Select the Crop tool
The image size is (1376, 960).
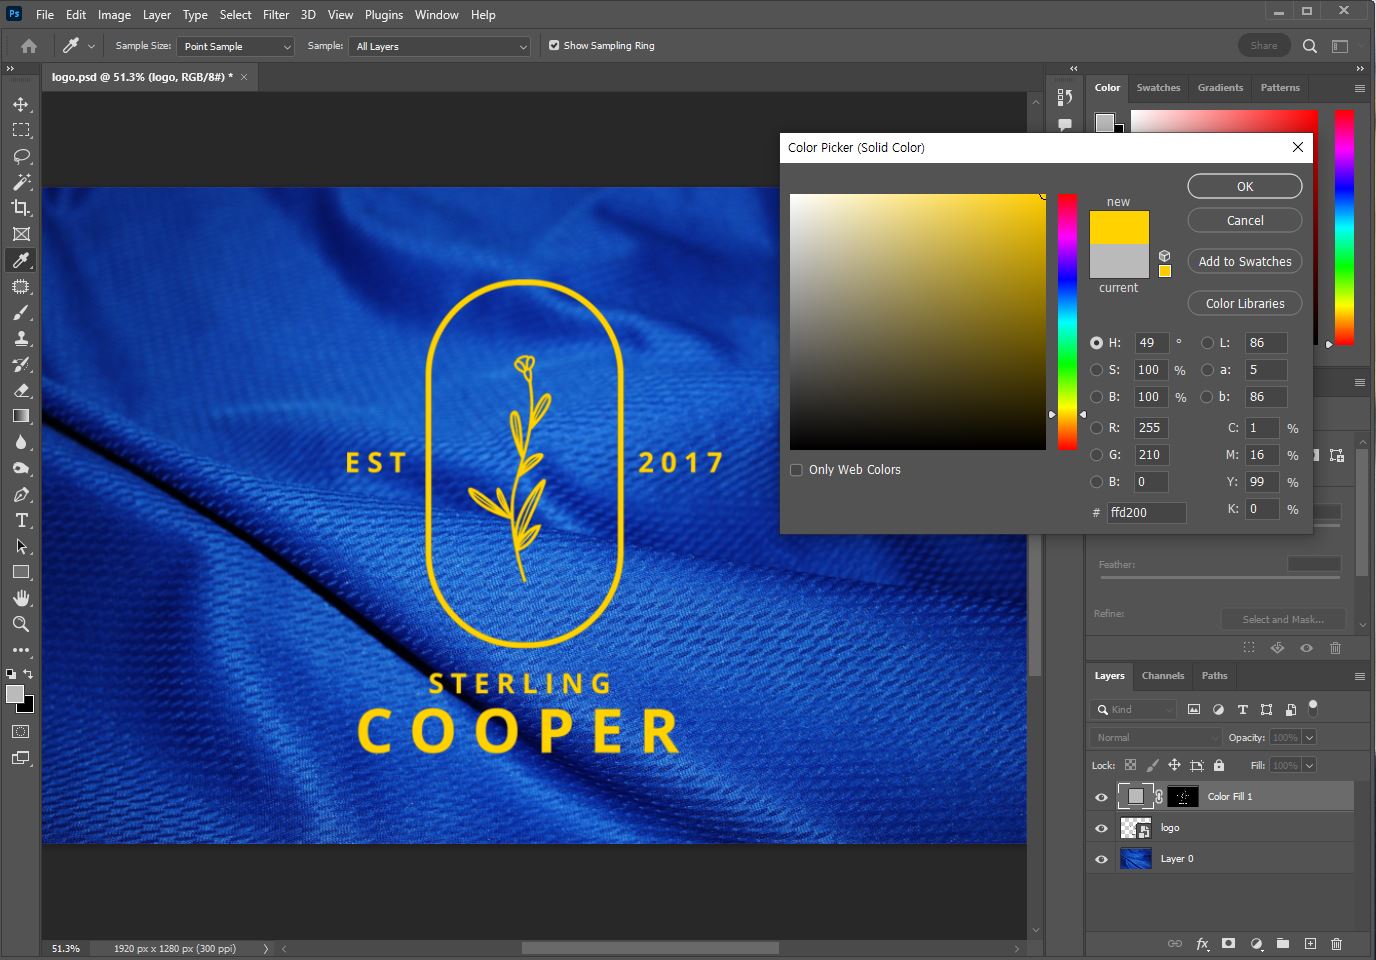21,208
